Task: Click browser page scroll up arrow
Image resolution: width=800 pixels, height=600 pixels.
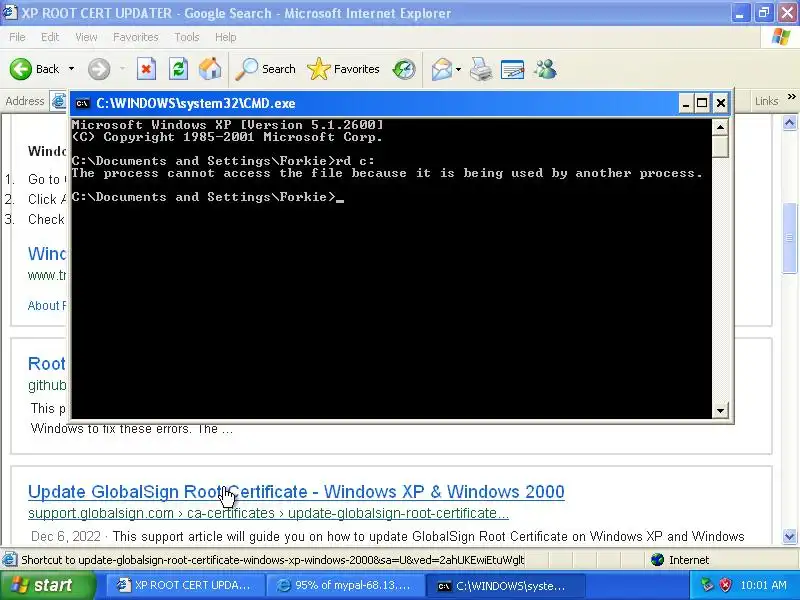Action: pos(789,122)
